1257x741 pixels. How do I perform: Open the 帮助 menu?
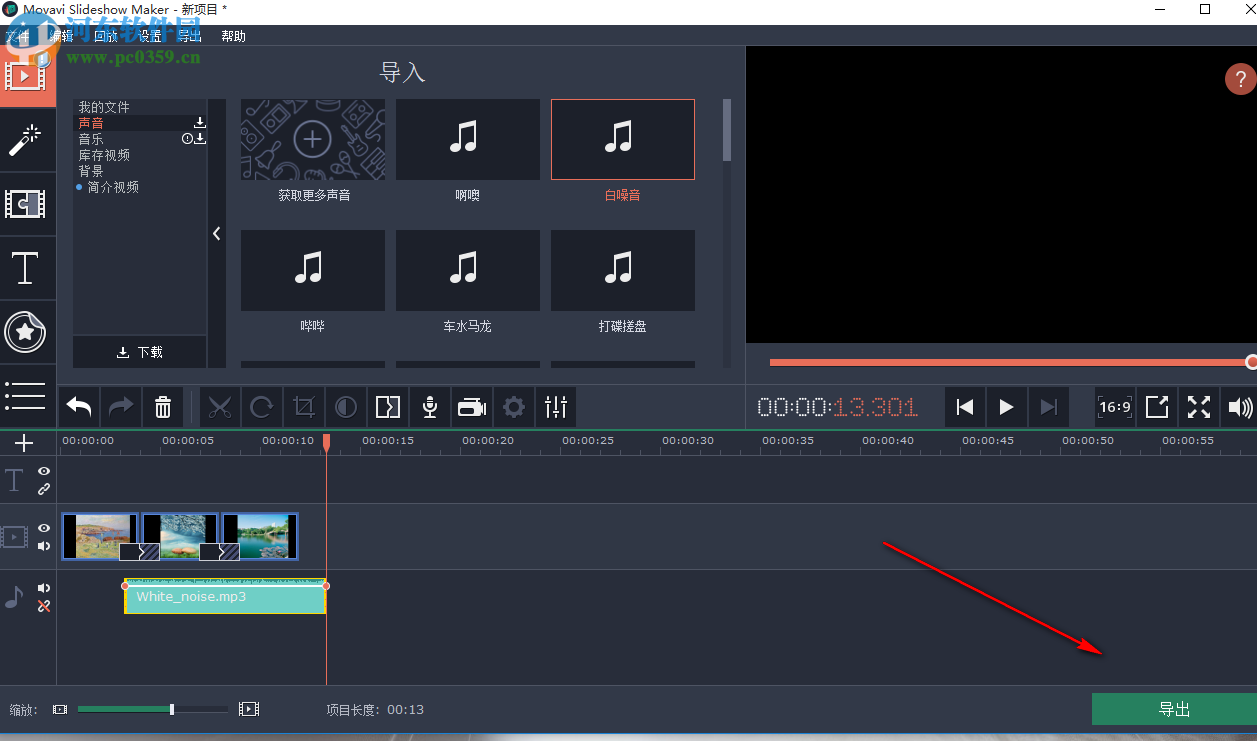232,35
